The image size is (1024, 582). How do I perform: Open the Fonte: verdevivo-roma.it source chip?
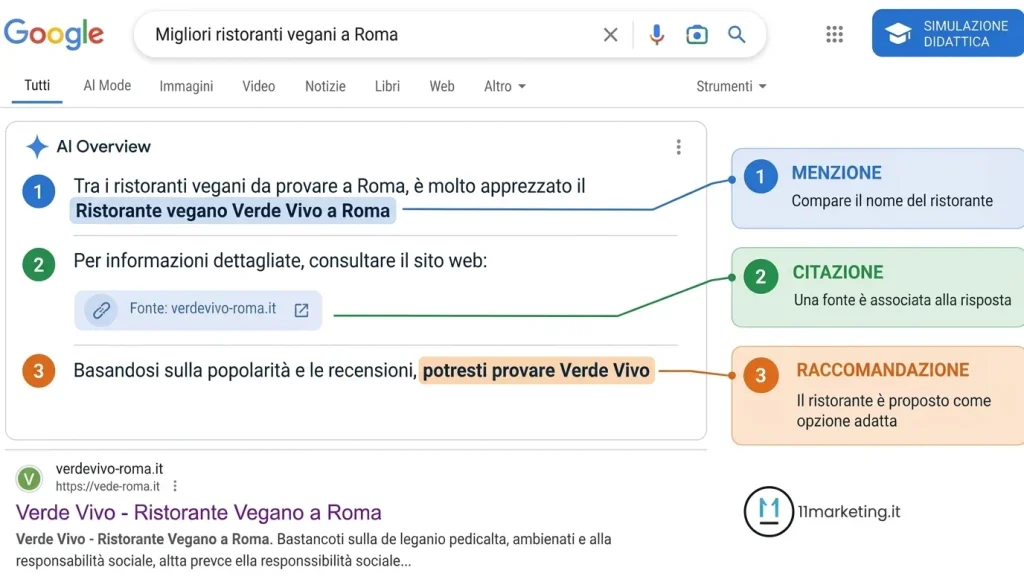pos(198,310)
